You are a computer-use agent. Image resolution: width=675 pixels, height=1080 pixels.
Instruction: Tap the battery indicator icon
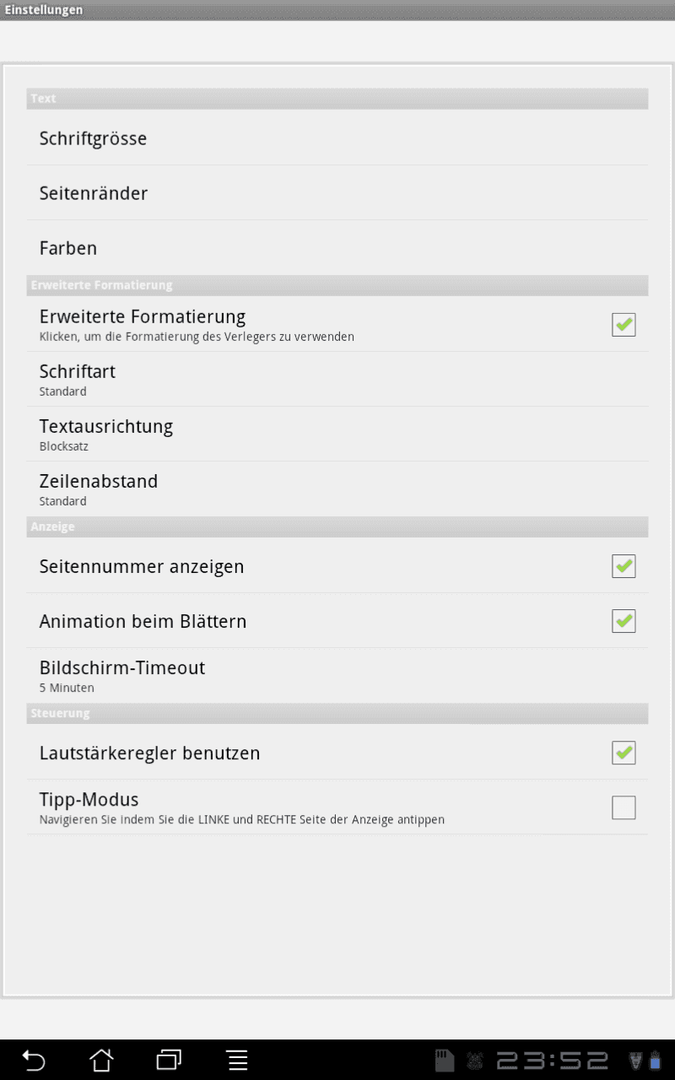(655, 1061)
